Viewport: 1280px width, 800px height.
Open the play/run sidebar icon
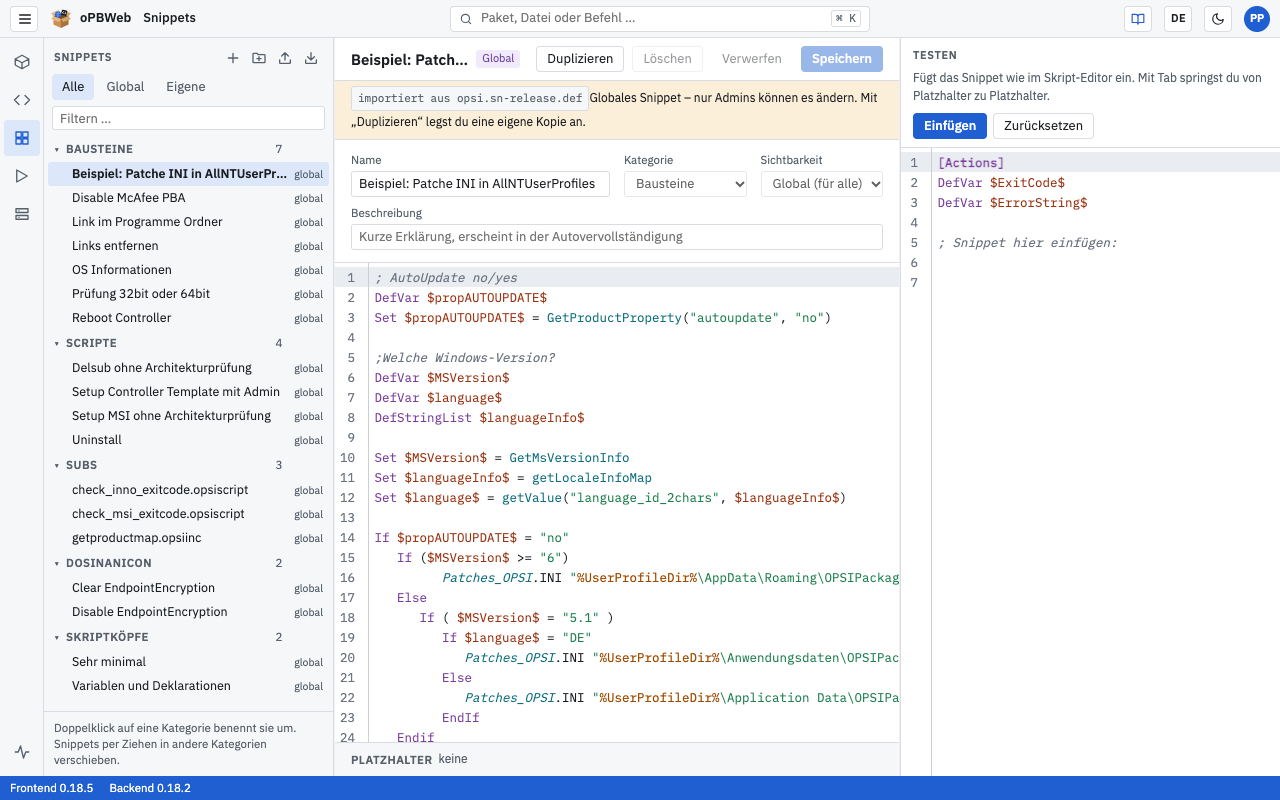pyautogui.click(x=22, y=176)
